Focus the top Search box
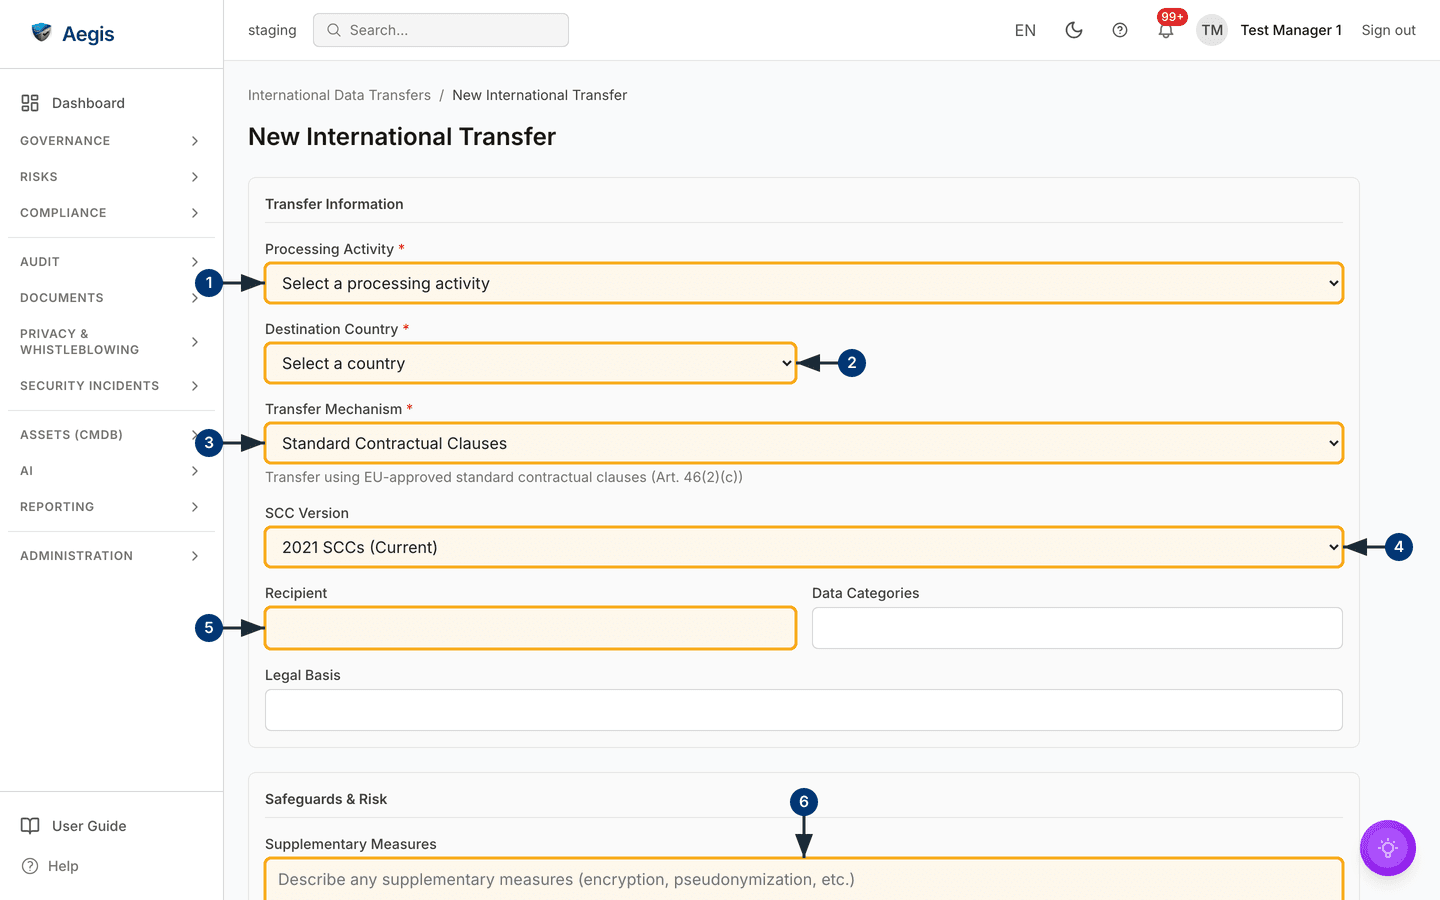This screenshot has height=900, width=1440. point(441,30)
